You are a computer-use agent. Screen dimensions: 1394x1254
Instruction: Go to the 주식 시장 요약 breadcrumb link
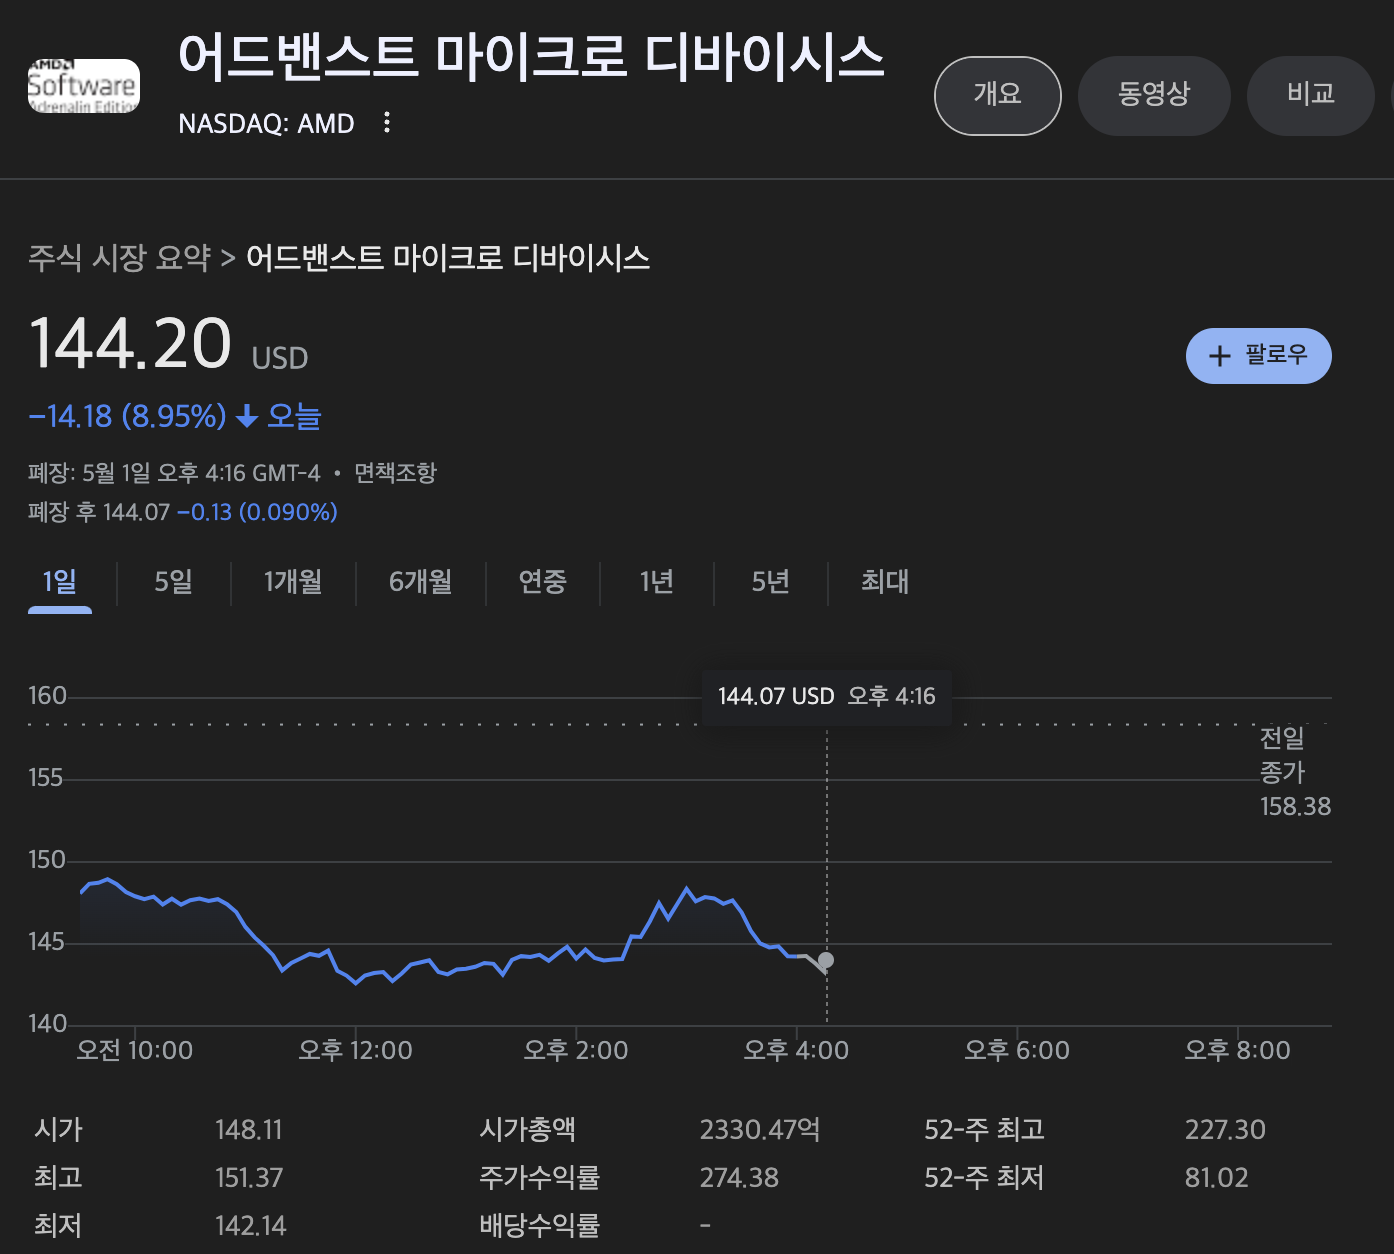(119, 258)
